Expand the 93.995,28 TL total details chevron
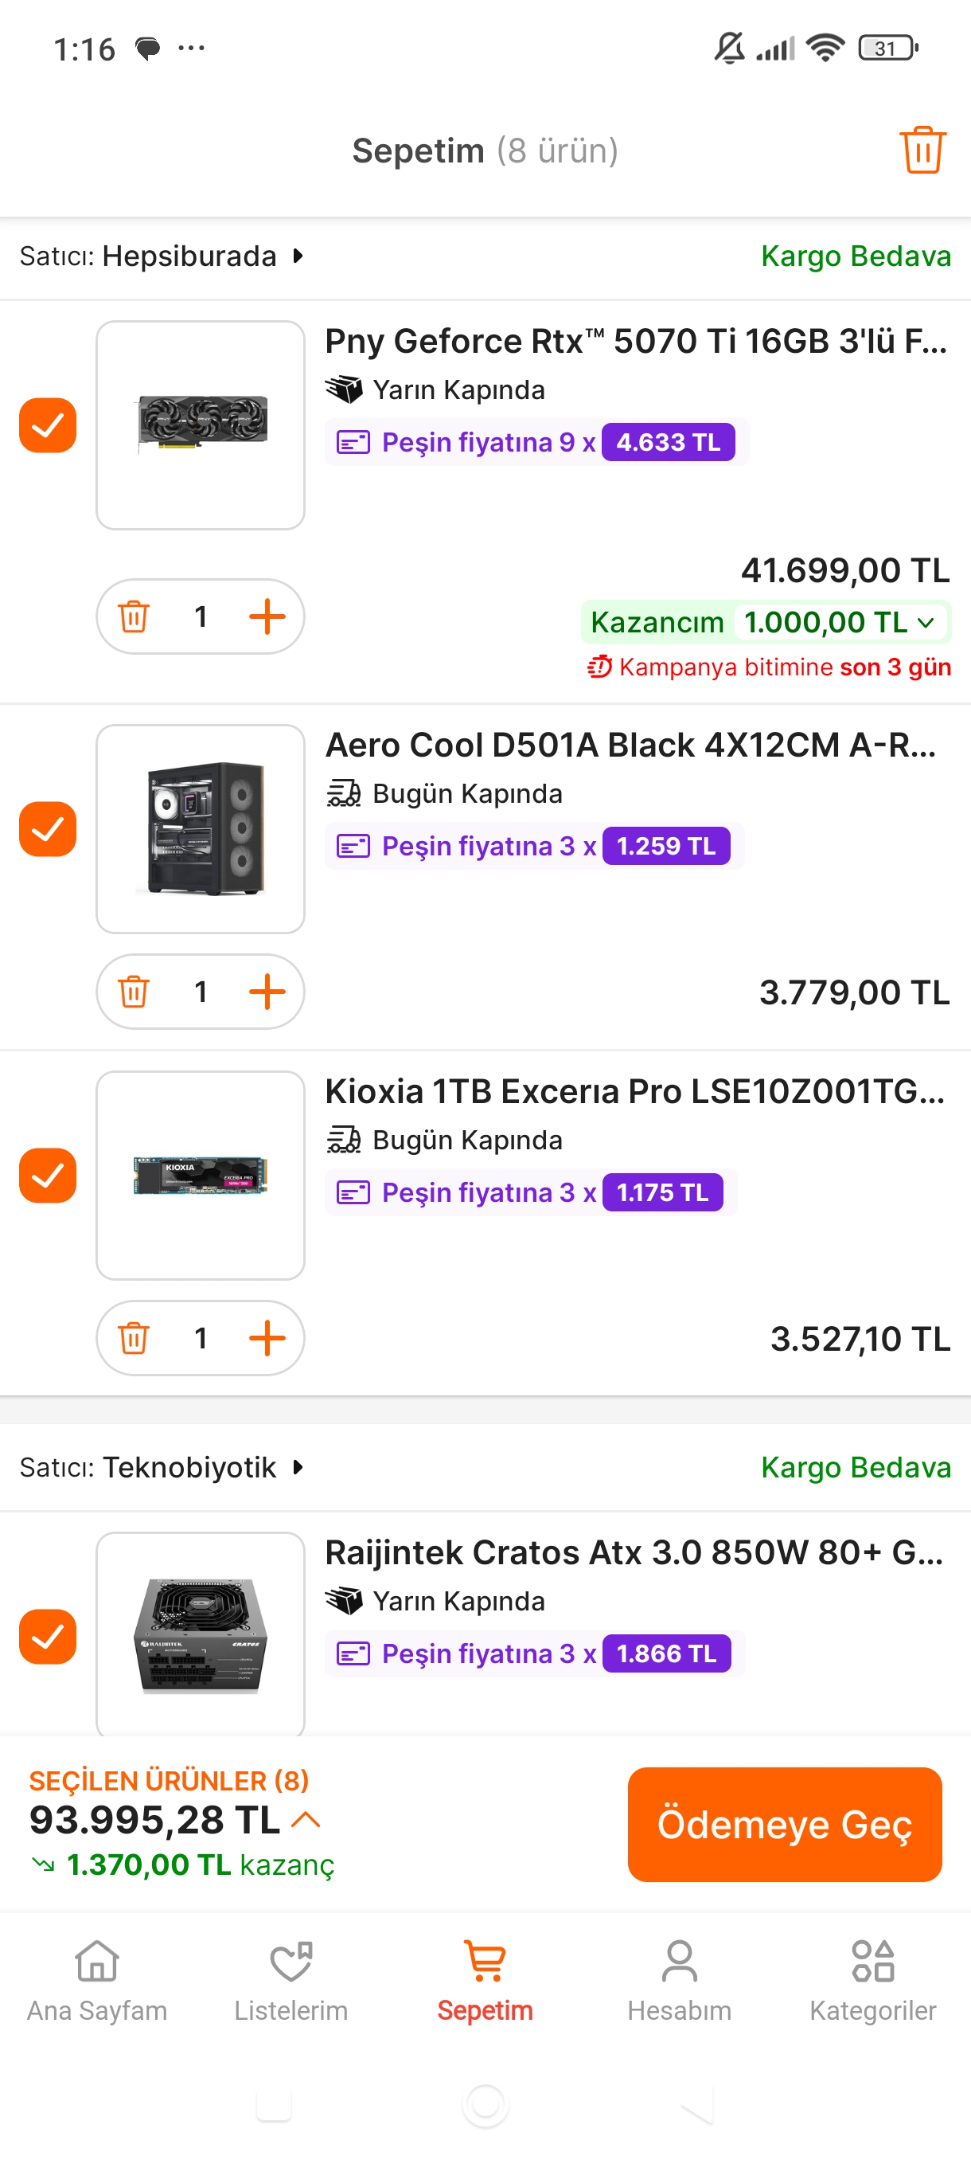Viewport: 971px width, 2160px height. click(306, 1819)
